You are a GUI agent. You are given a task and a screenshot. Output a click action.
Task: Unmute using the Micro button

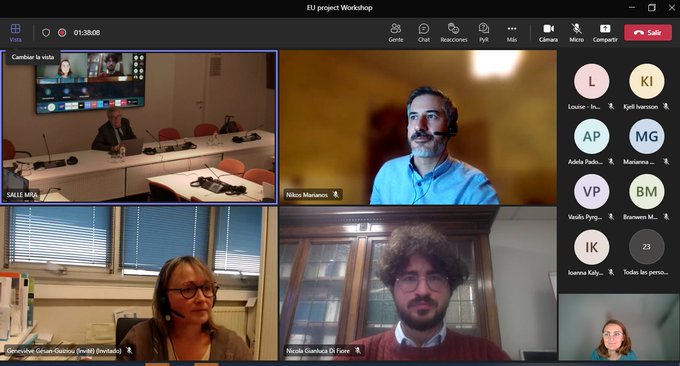point(576,33)
